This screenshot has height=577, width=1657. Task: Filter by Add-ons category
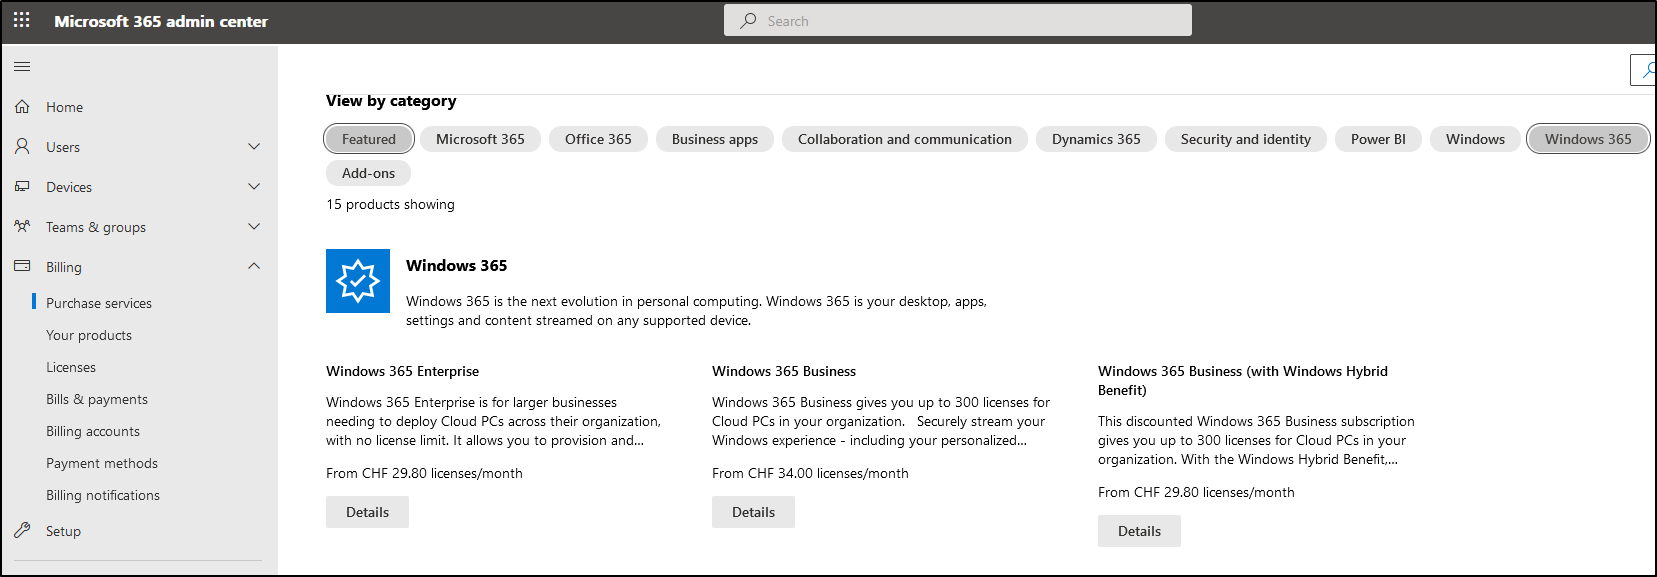point(368,173)
